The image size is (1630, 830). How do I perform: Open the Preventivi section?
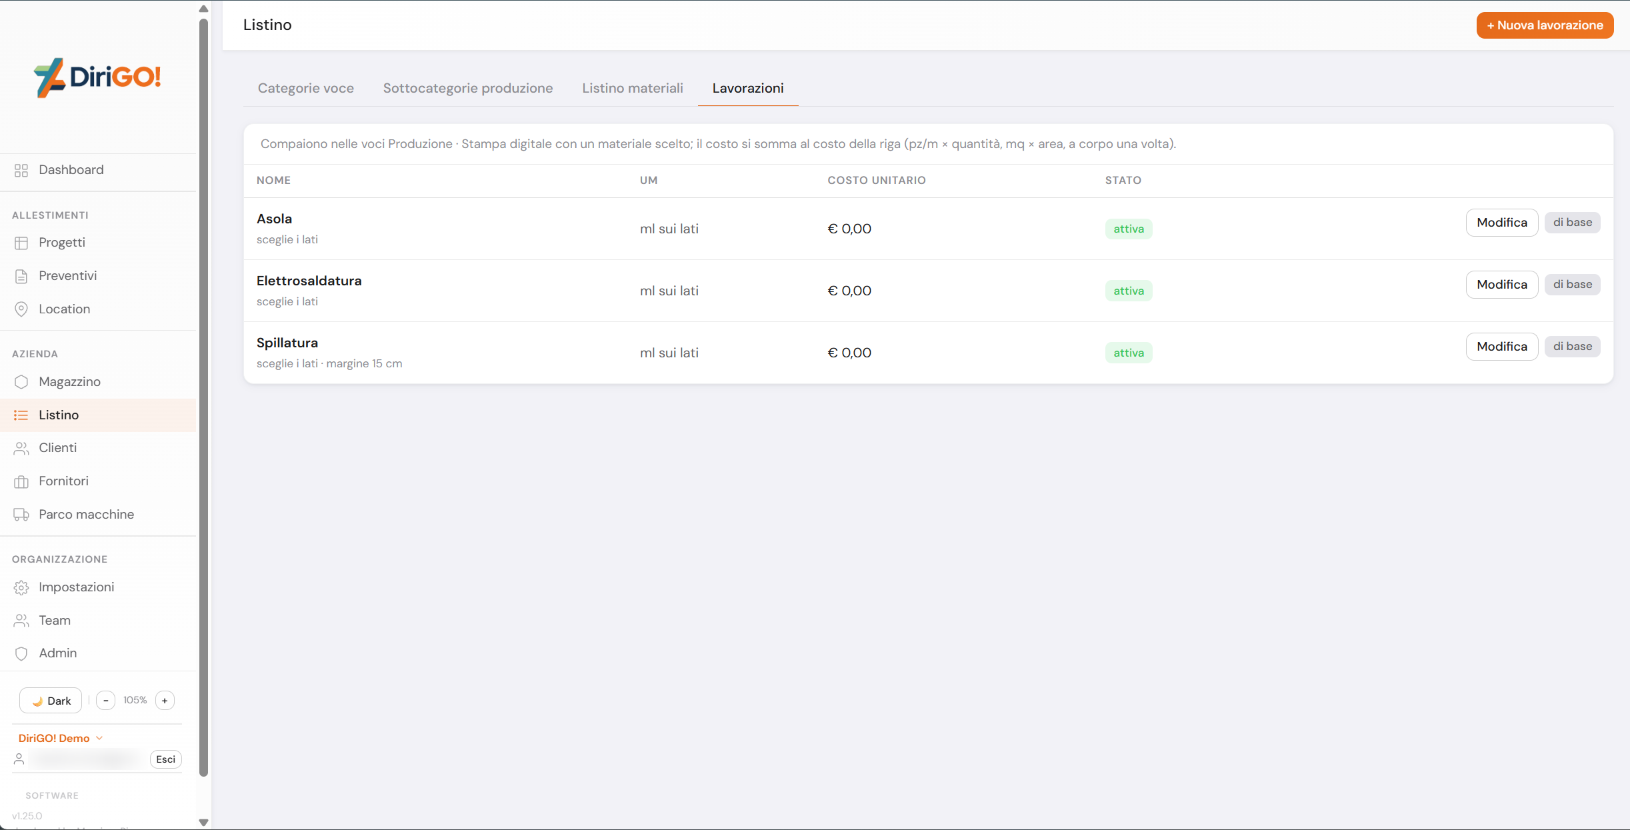(99, 276)
